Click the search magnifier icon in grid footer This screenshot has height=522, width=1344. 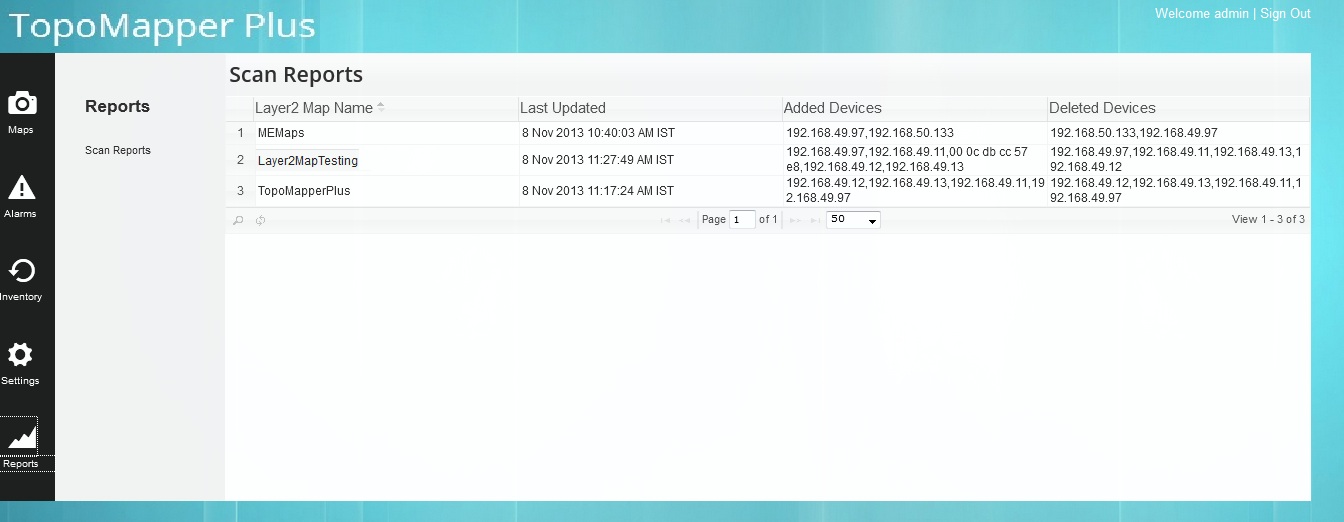pos(238,220)
